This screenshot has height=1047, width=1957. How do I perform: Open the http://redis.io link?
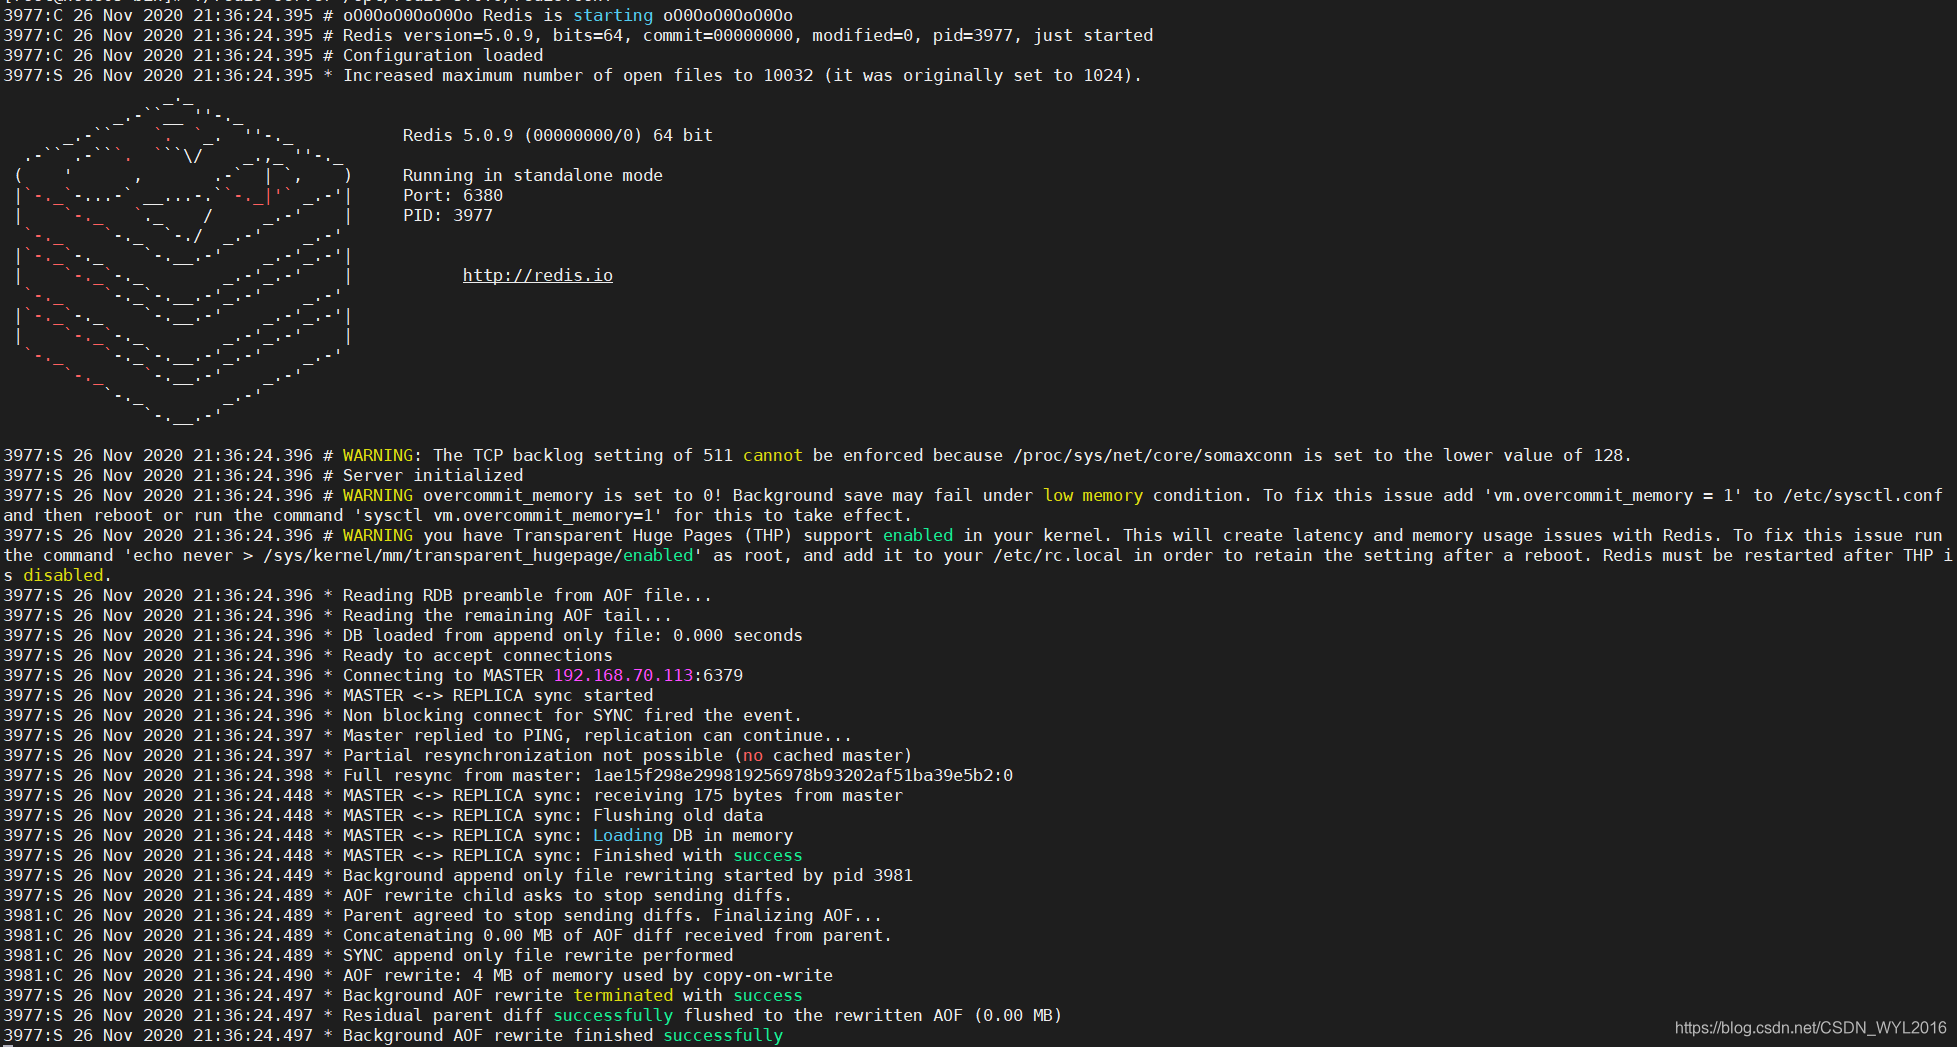538,275
